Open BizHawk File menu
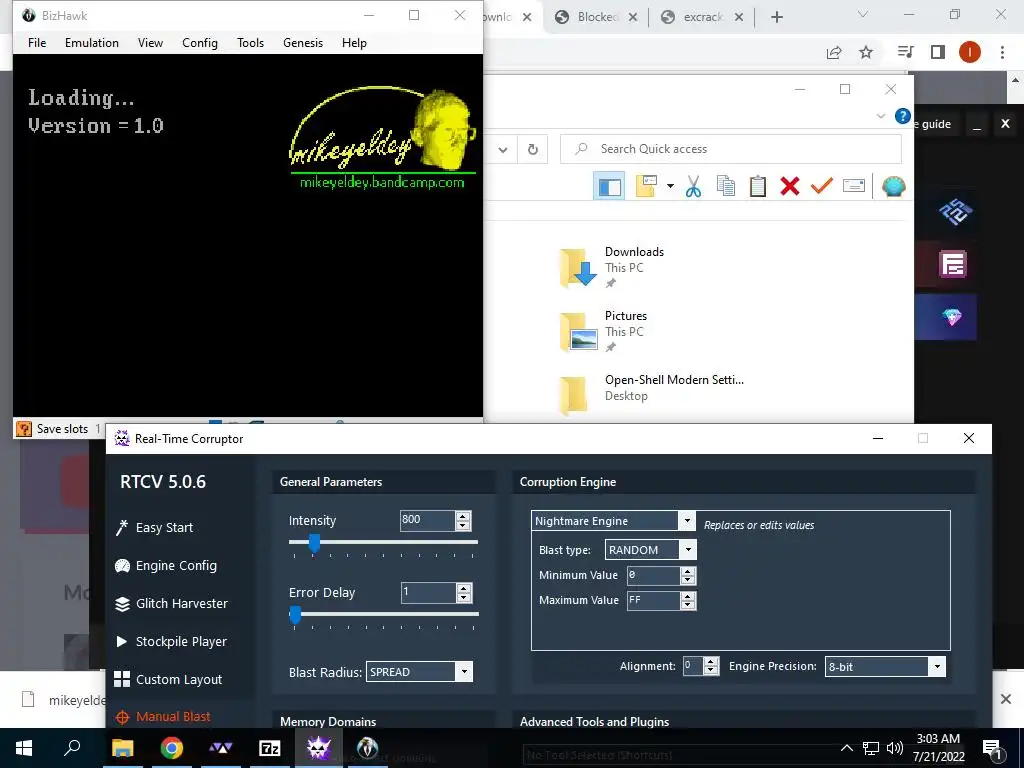1024x768 pixels. click(x=37, y=43)
